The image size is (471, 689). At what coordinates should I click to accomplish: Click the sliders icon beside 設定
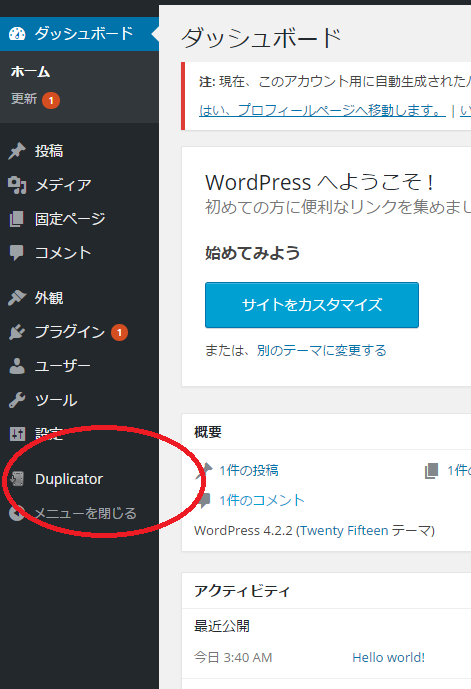18,434
